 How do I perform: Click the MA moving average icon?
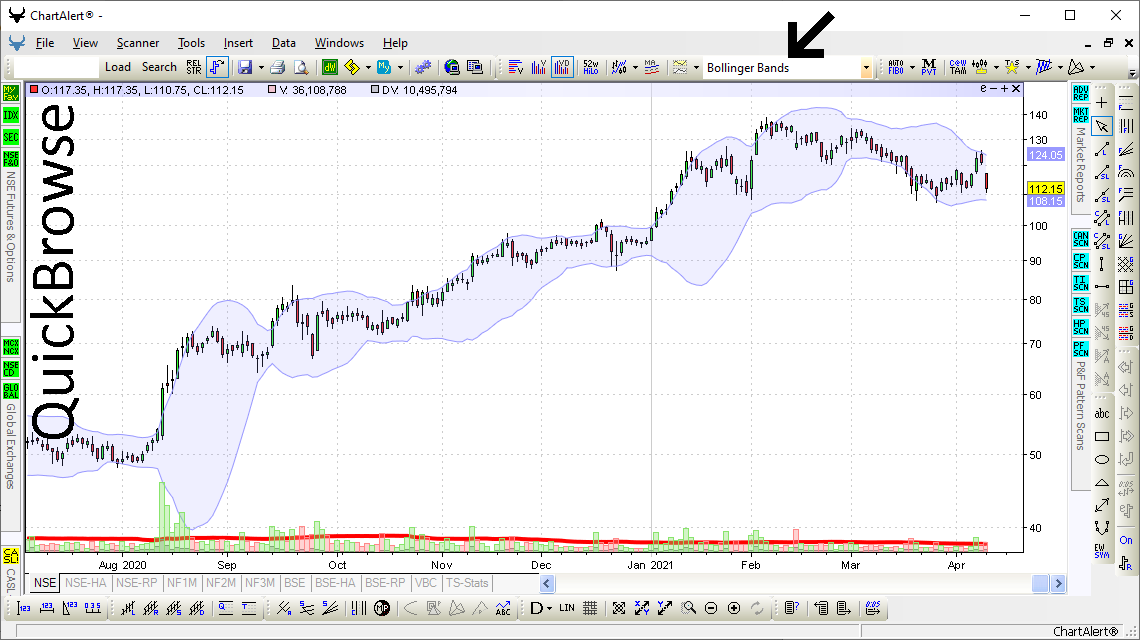(x=651, y=67)
